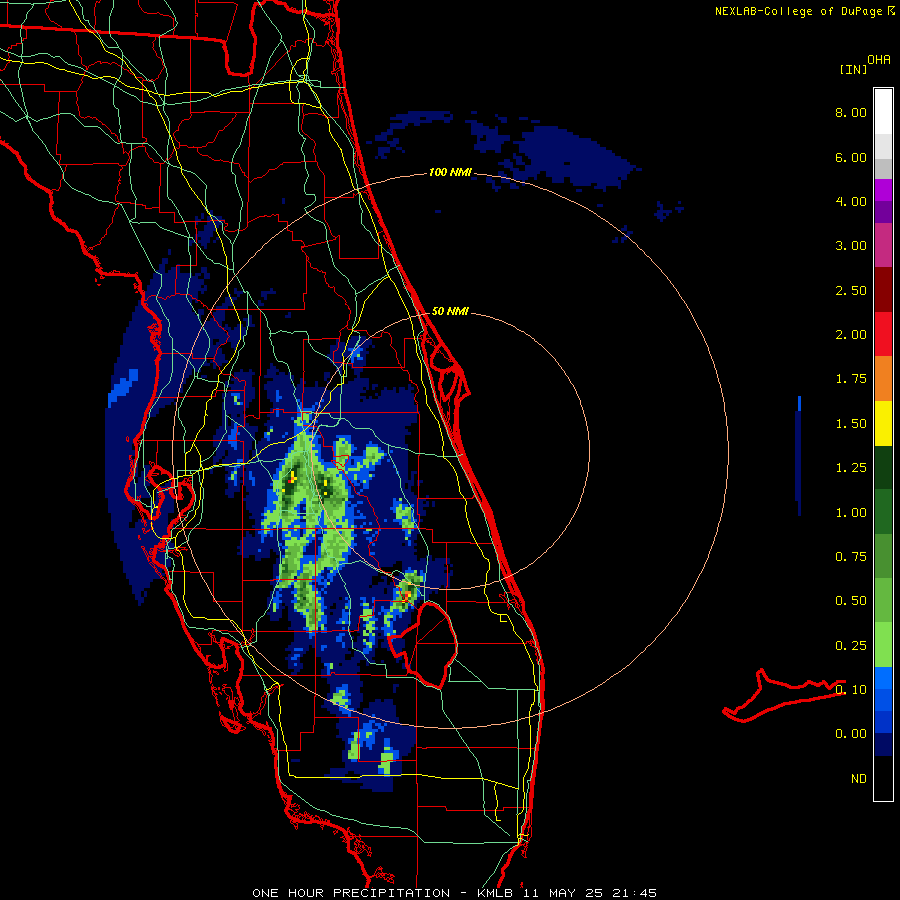Click the NEXLAB-College of DuPage credit text
This screenshot has width=900, height=900.
coord(798,11)
